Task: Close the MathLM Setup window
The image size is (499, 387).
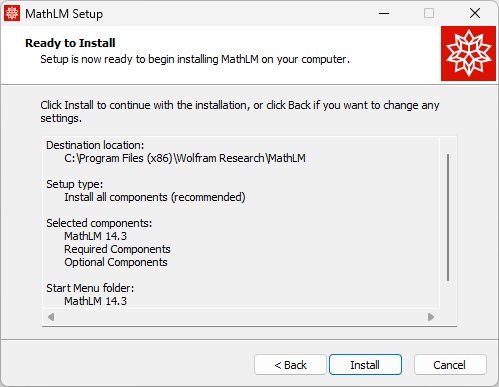Action: [x=475, y=13]
